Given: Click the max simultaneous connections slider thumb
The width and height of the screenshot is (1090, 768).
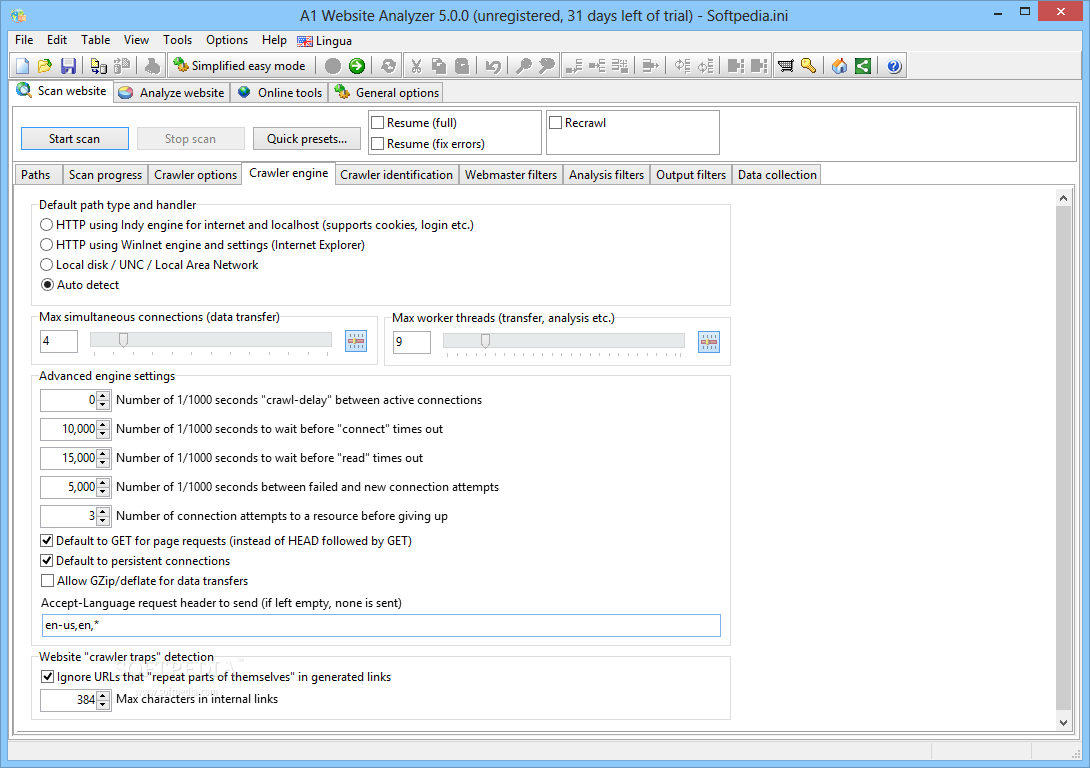Looking at the screenshot, I should [123, 340].
